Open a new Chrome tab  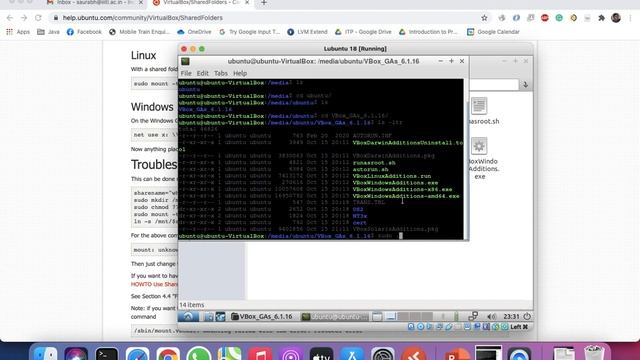[264, 3]
